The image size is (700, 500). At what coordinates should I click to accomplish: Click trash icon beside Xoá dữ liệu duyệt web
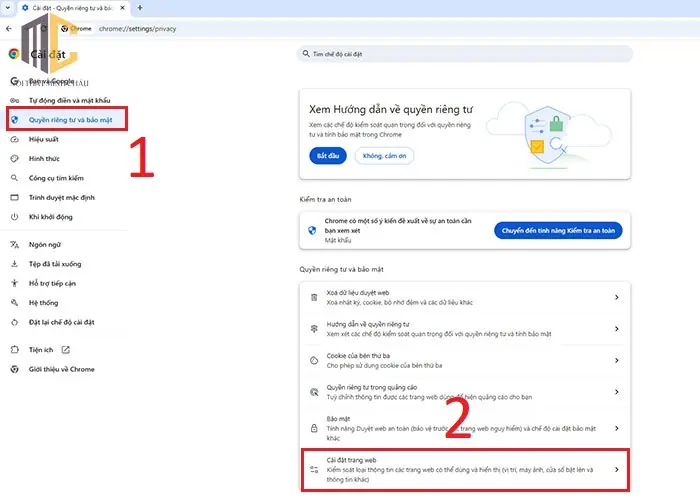coord(314,297)
